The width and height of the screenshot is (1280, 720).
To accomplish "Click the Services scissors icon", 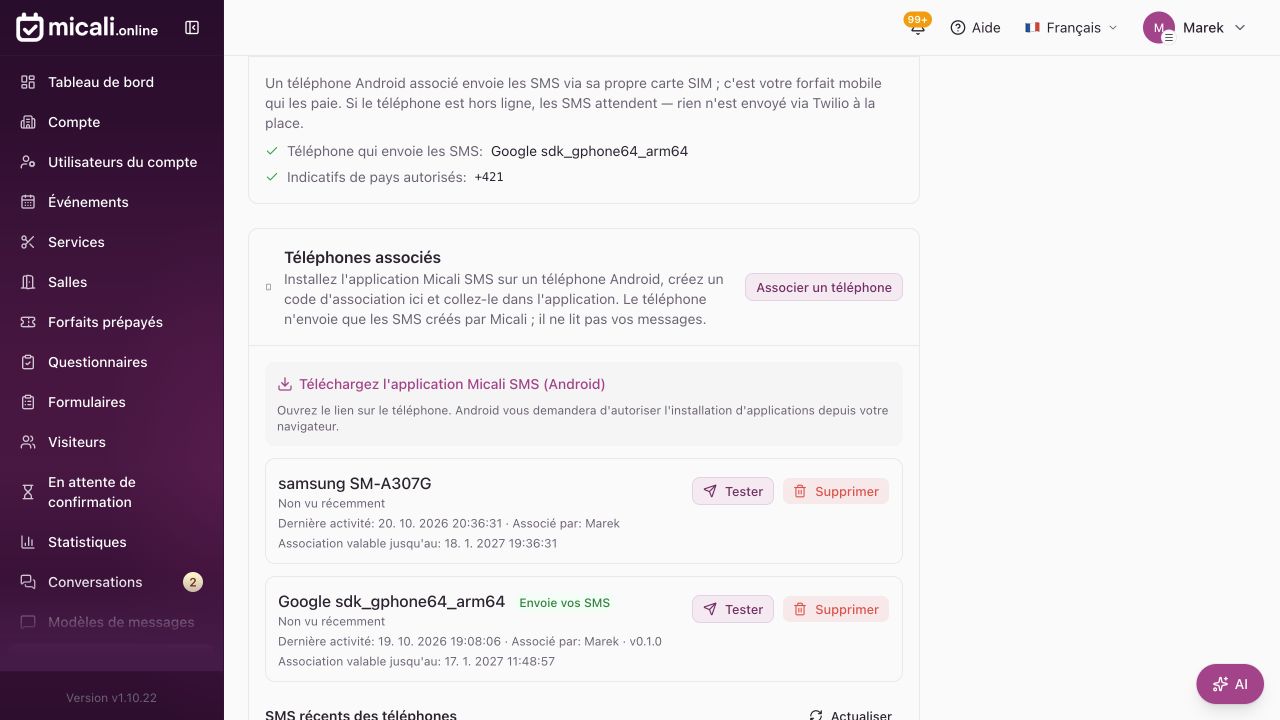I will click(28, 242).
